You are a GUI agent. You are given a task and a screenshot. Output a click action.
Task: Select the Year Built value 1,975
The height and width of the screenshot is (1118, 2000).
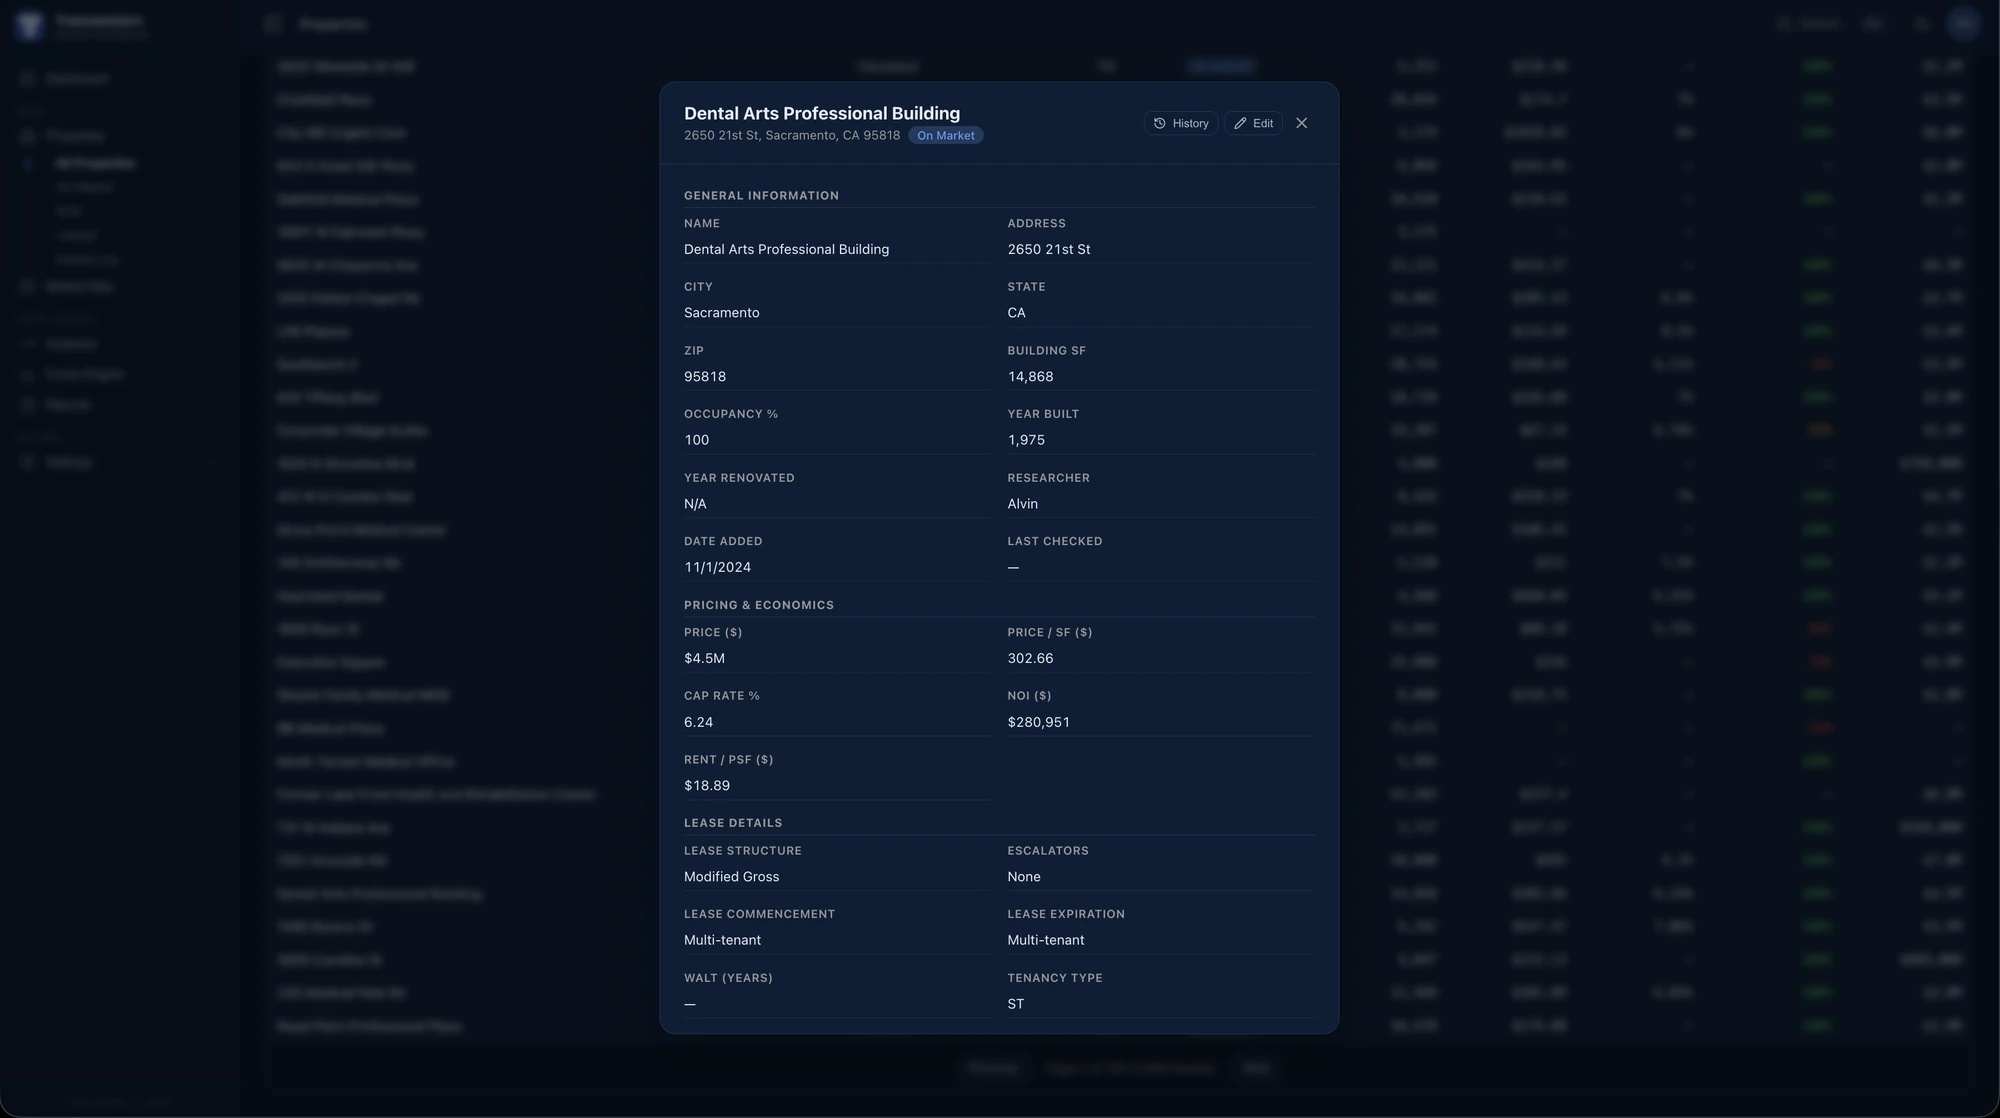pyautogui.click(x=1026, y=440)
